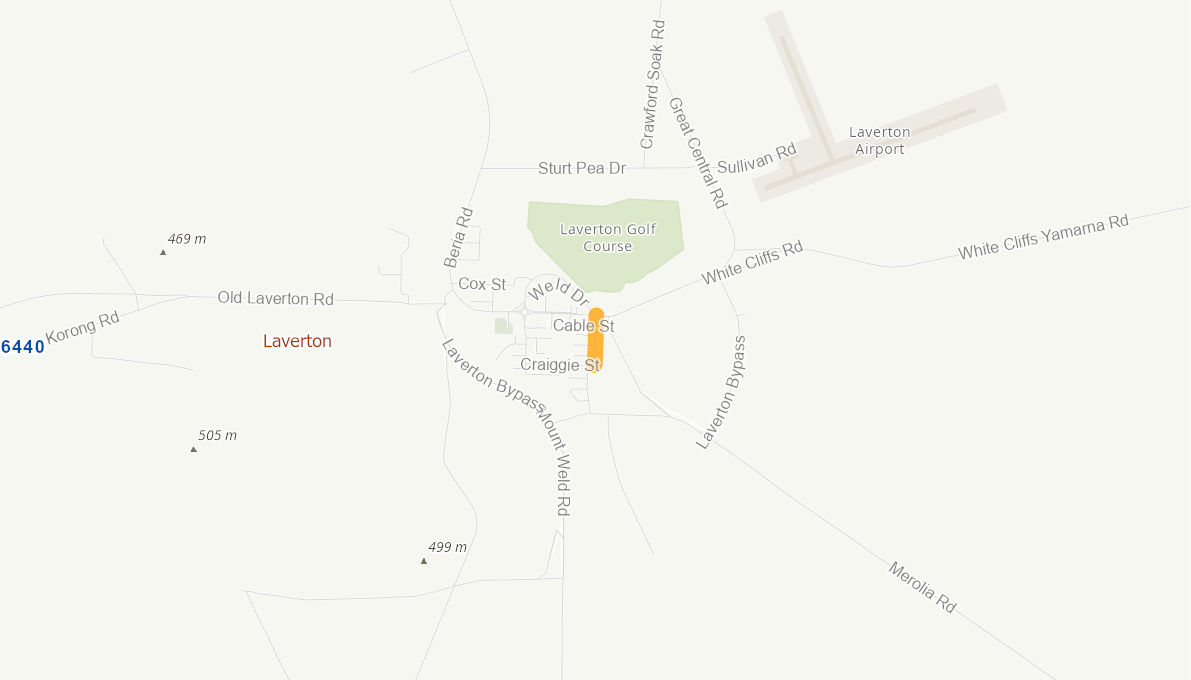This screenshot has width=1191, height=680.
Task: Select the Craiggie St street label
Action: coord(560,365)
